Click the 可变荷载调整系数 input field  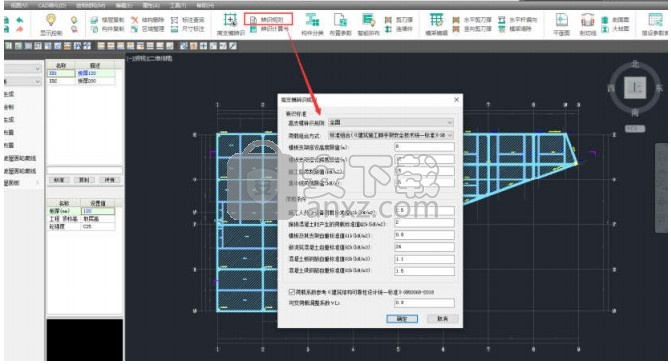tap(424, 303)
